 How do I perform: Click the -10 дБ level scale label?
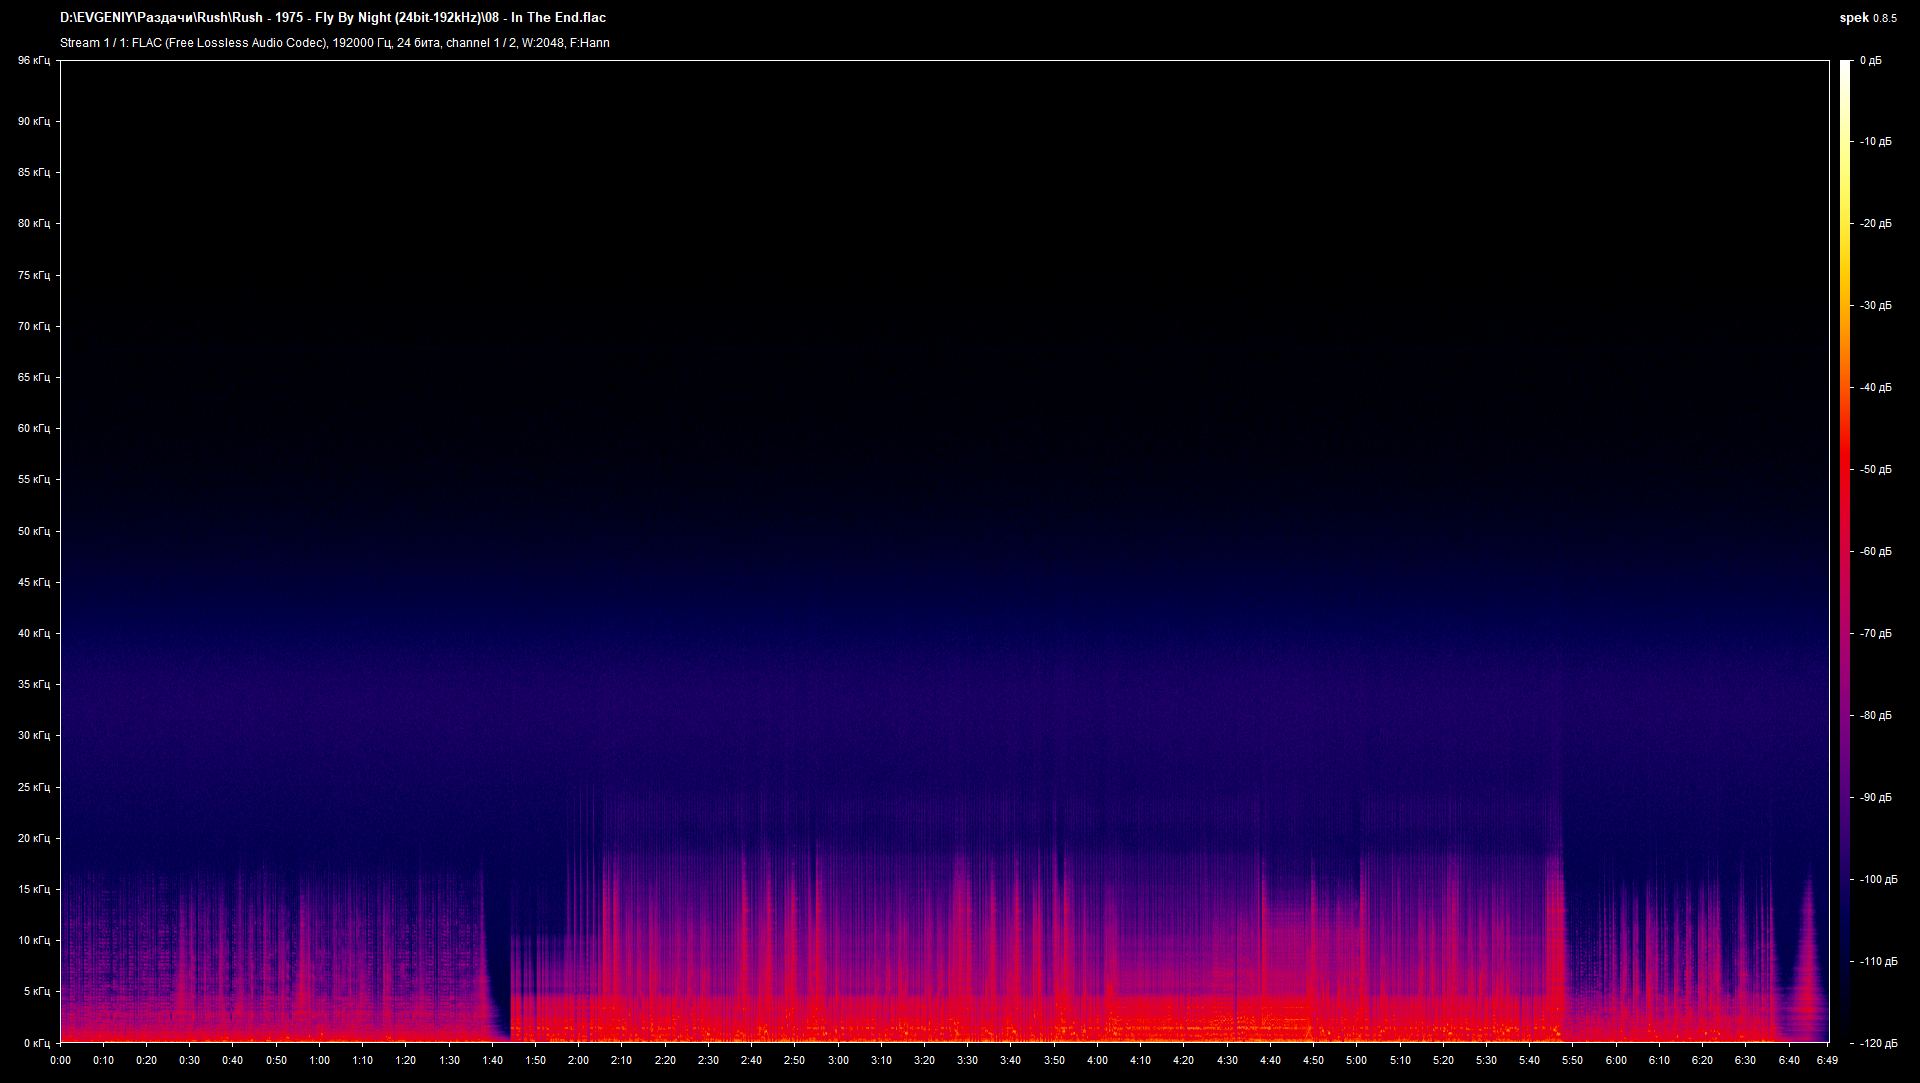(1876, 142)
